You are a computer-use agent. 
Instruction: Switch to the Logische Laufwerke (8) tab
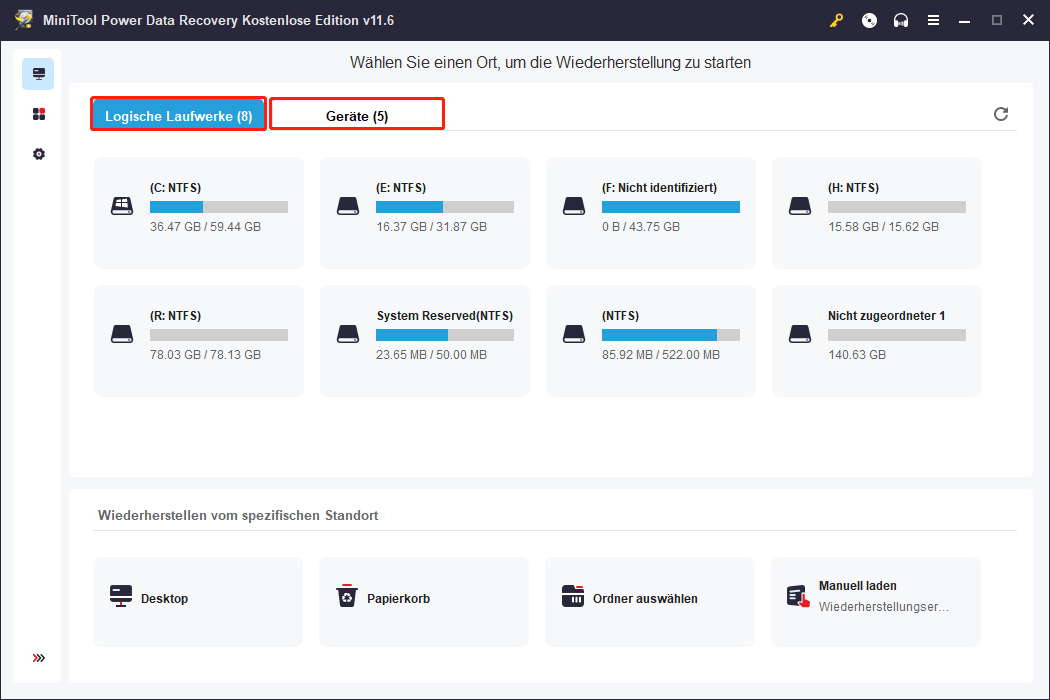(x=179, y=115)
